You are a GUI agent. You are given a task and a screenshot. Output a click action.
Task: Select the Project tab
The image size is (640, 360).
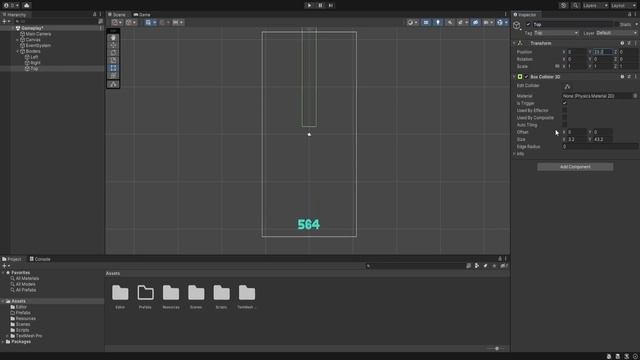pos(12,259)
